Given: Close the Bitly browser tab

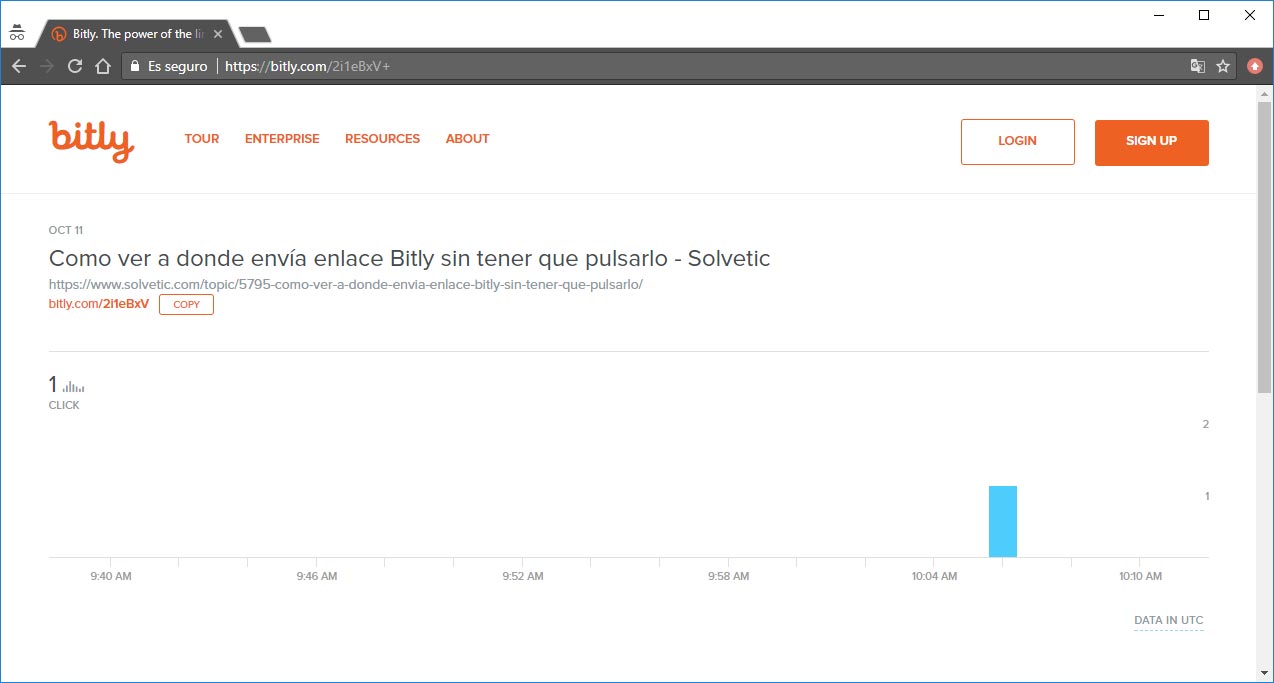Looking at the screenshot, I should point(218,34).
